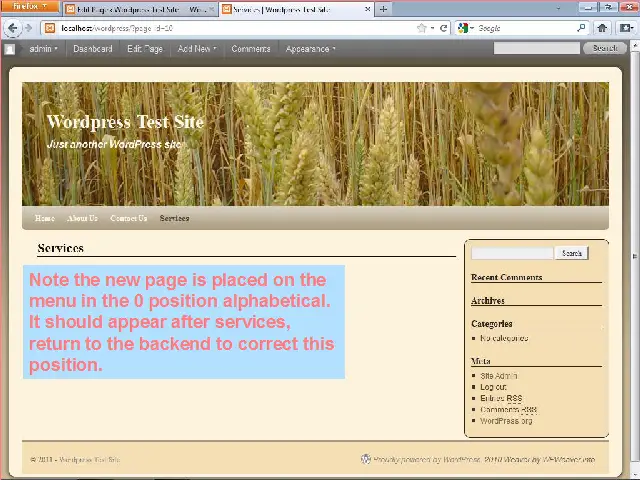Open the list all tabs dropdown
The image size is (640, 480).
coord(558,9)
